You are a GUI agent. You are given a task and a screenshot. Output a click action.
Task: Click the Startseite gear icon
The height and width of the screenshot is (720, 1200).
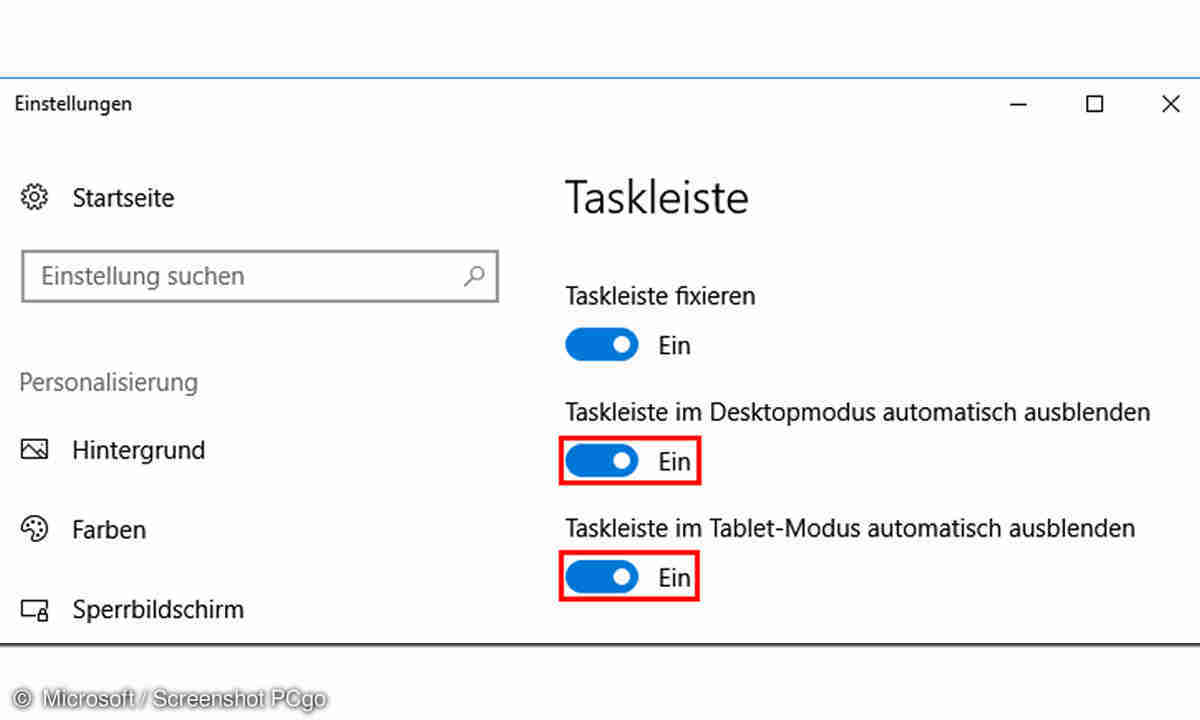(x=35, y=197)
